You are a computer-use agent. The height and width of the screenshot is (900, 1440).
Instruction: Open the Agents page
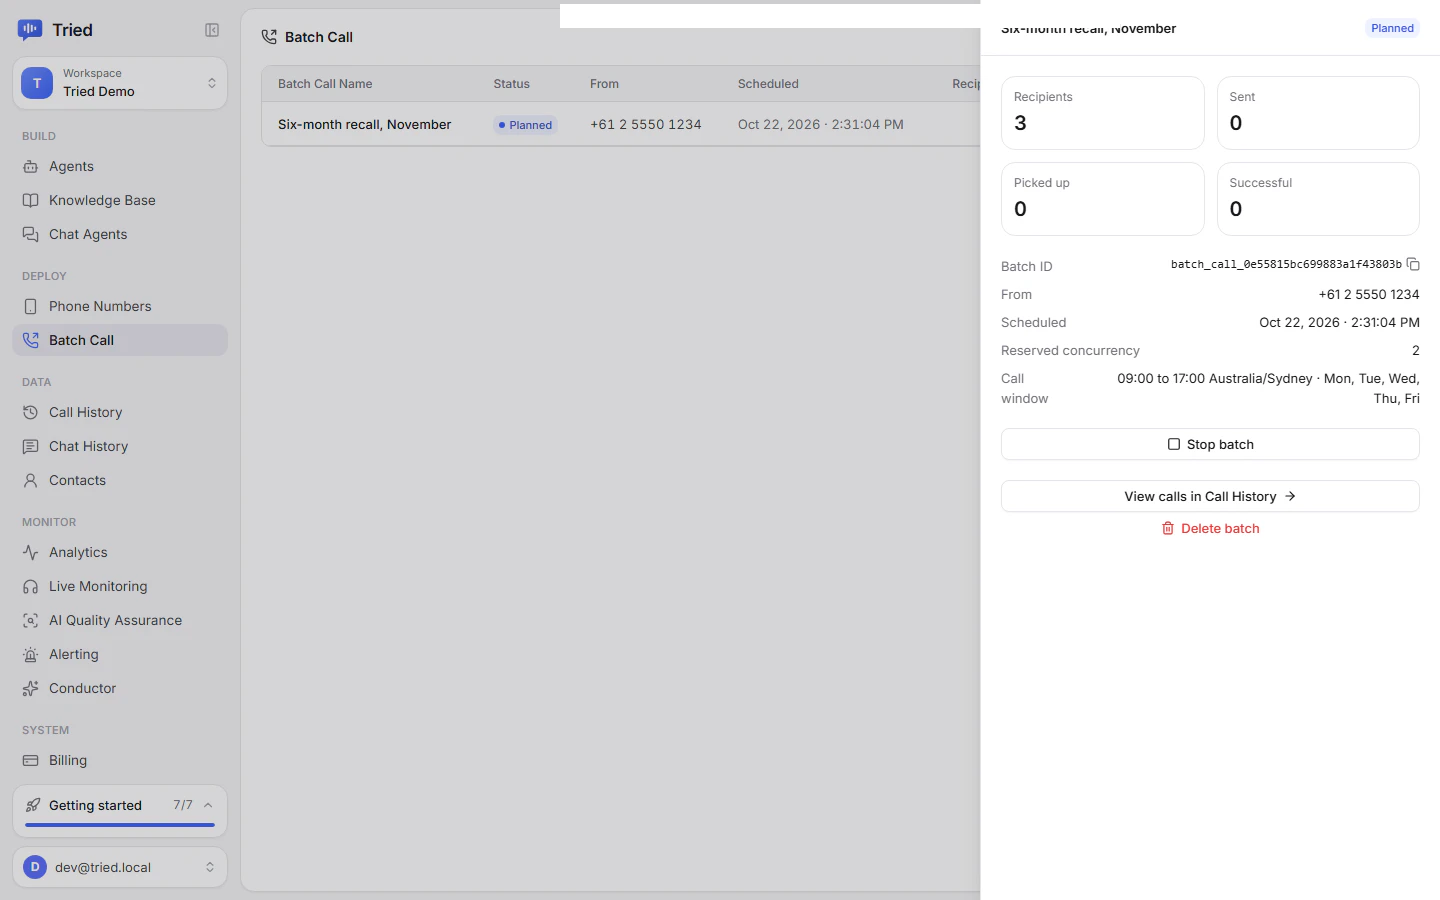pyautogui.click(x=120, y=166)
